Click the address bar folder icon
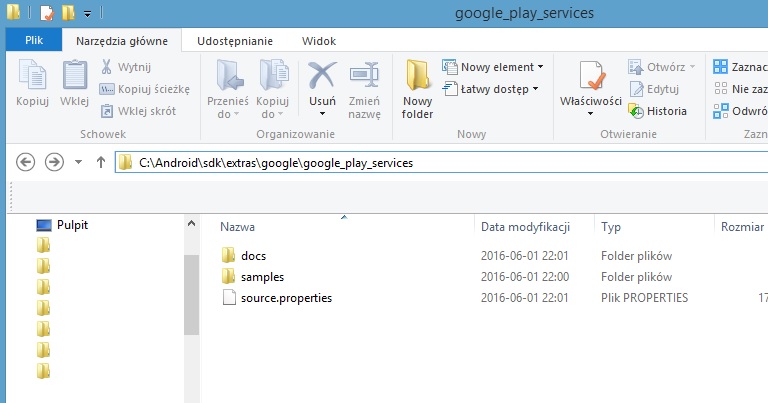768x403 pixels. point(126,163)
